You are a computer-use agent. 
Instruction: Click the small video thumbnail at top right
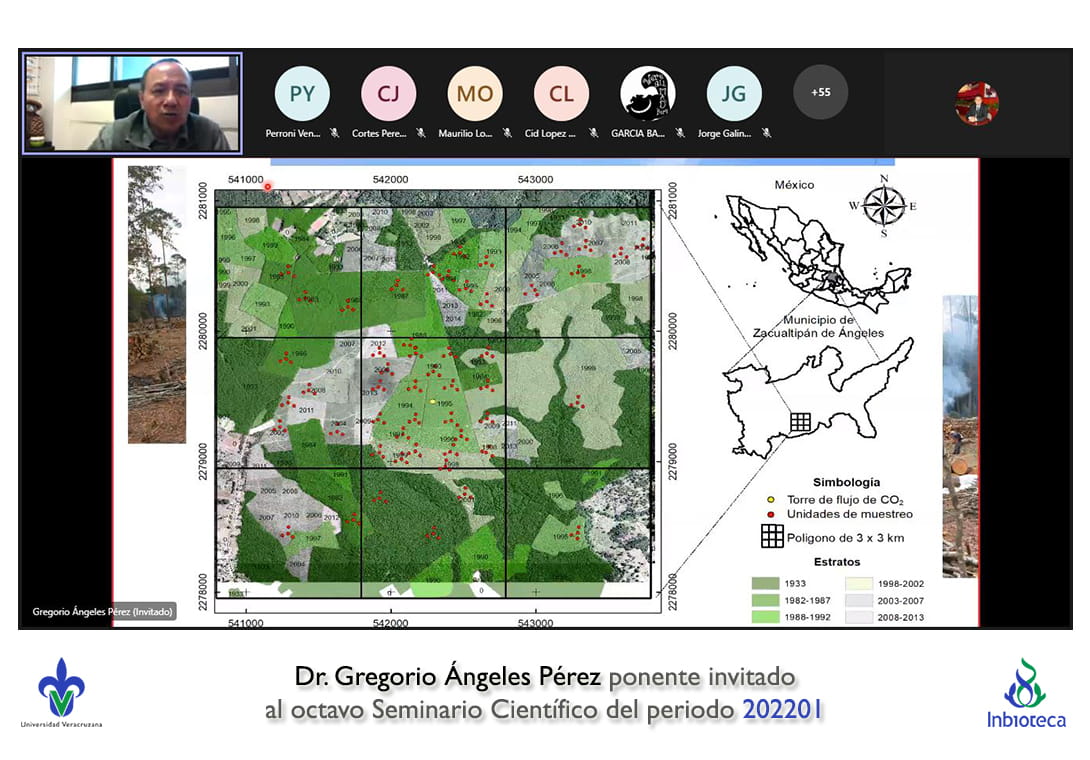[976, 104]
